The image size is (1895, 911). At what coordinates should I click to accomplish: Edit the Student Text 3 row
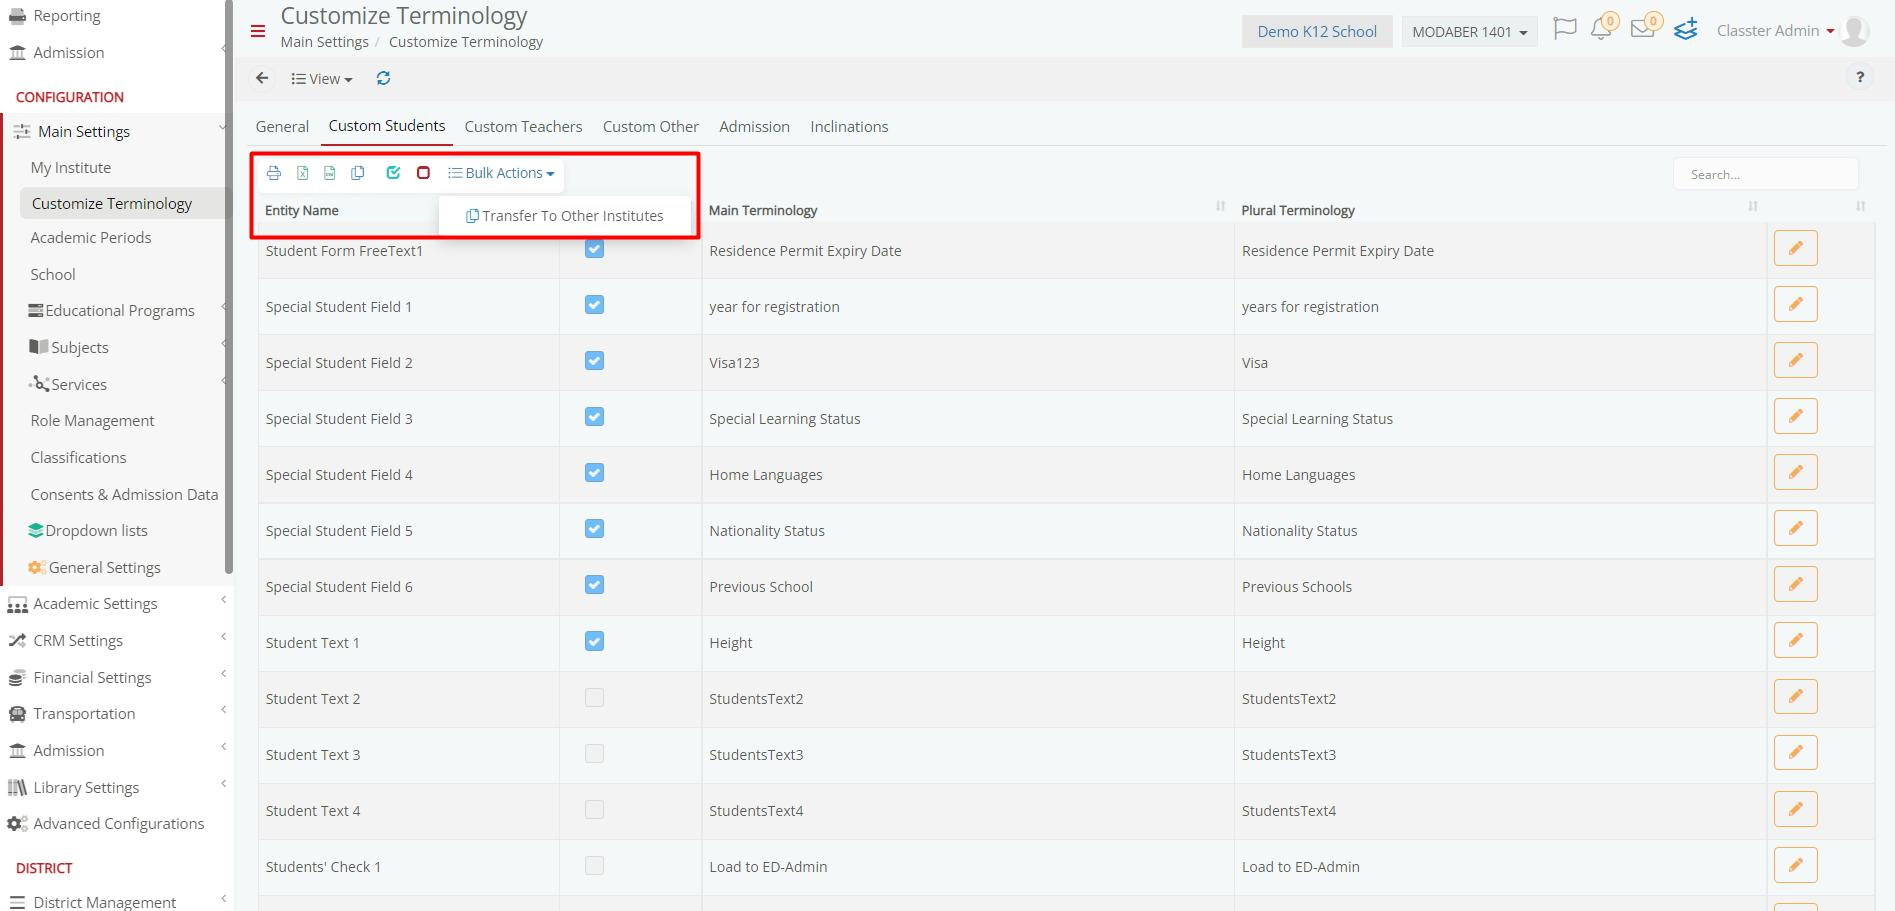pos(1796,753)
